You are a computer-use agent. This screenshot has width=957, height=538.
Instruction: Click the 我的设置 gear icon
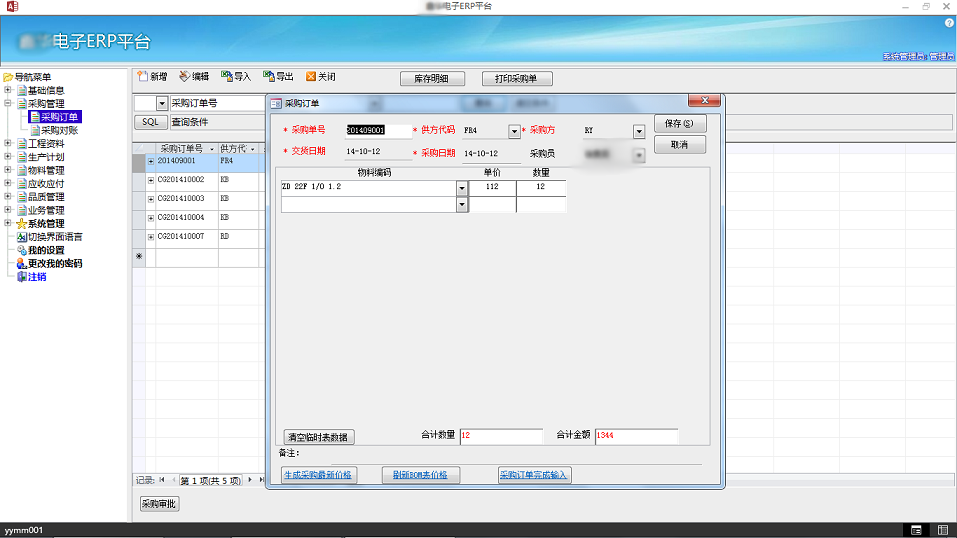(x=22, y=250)
